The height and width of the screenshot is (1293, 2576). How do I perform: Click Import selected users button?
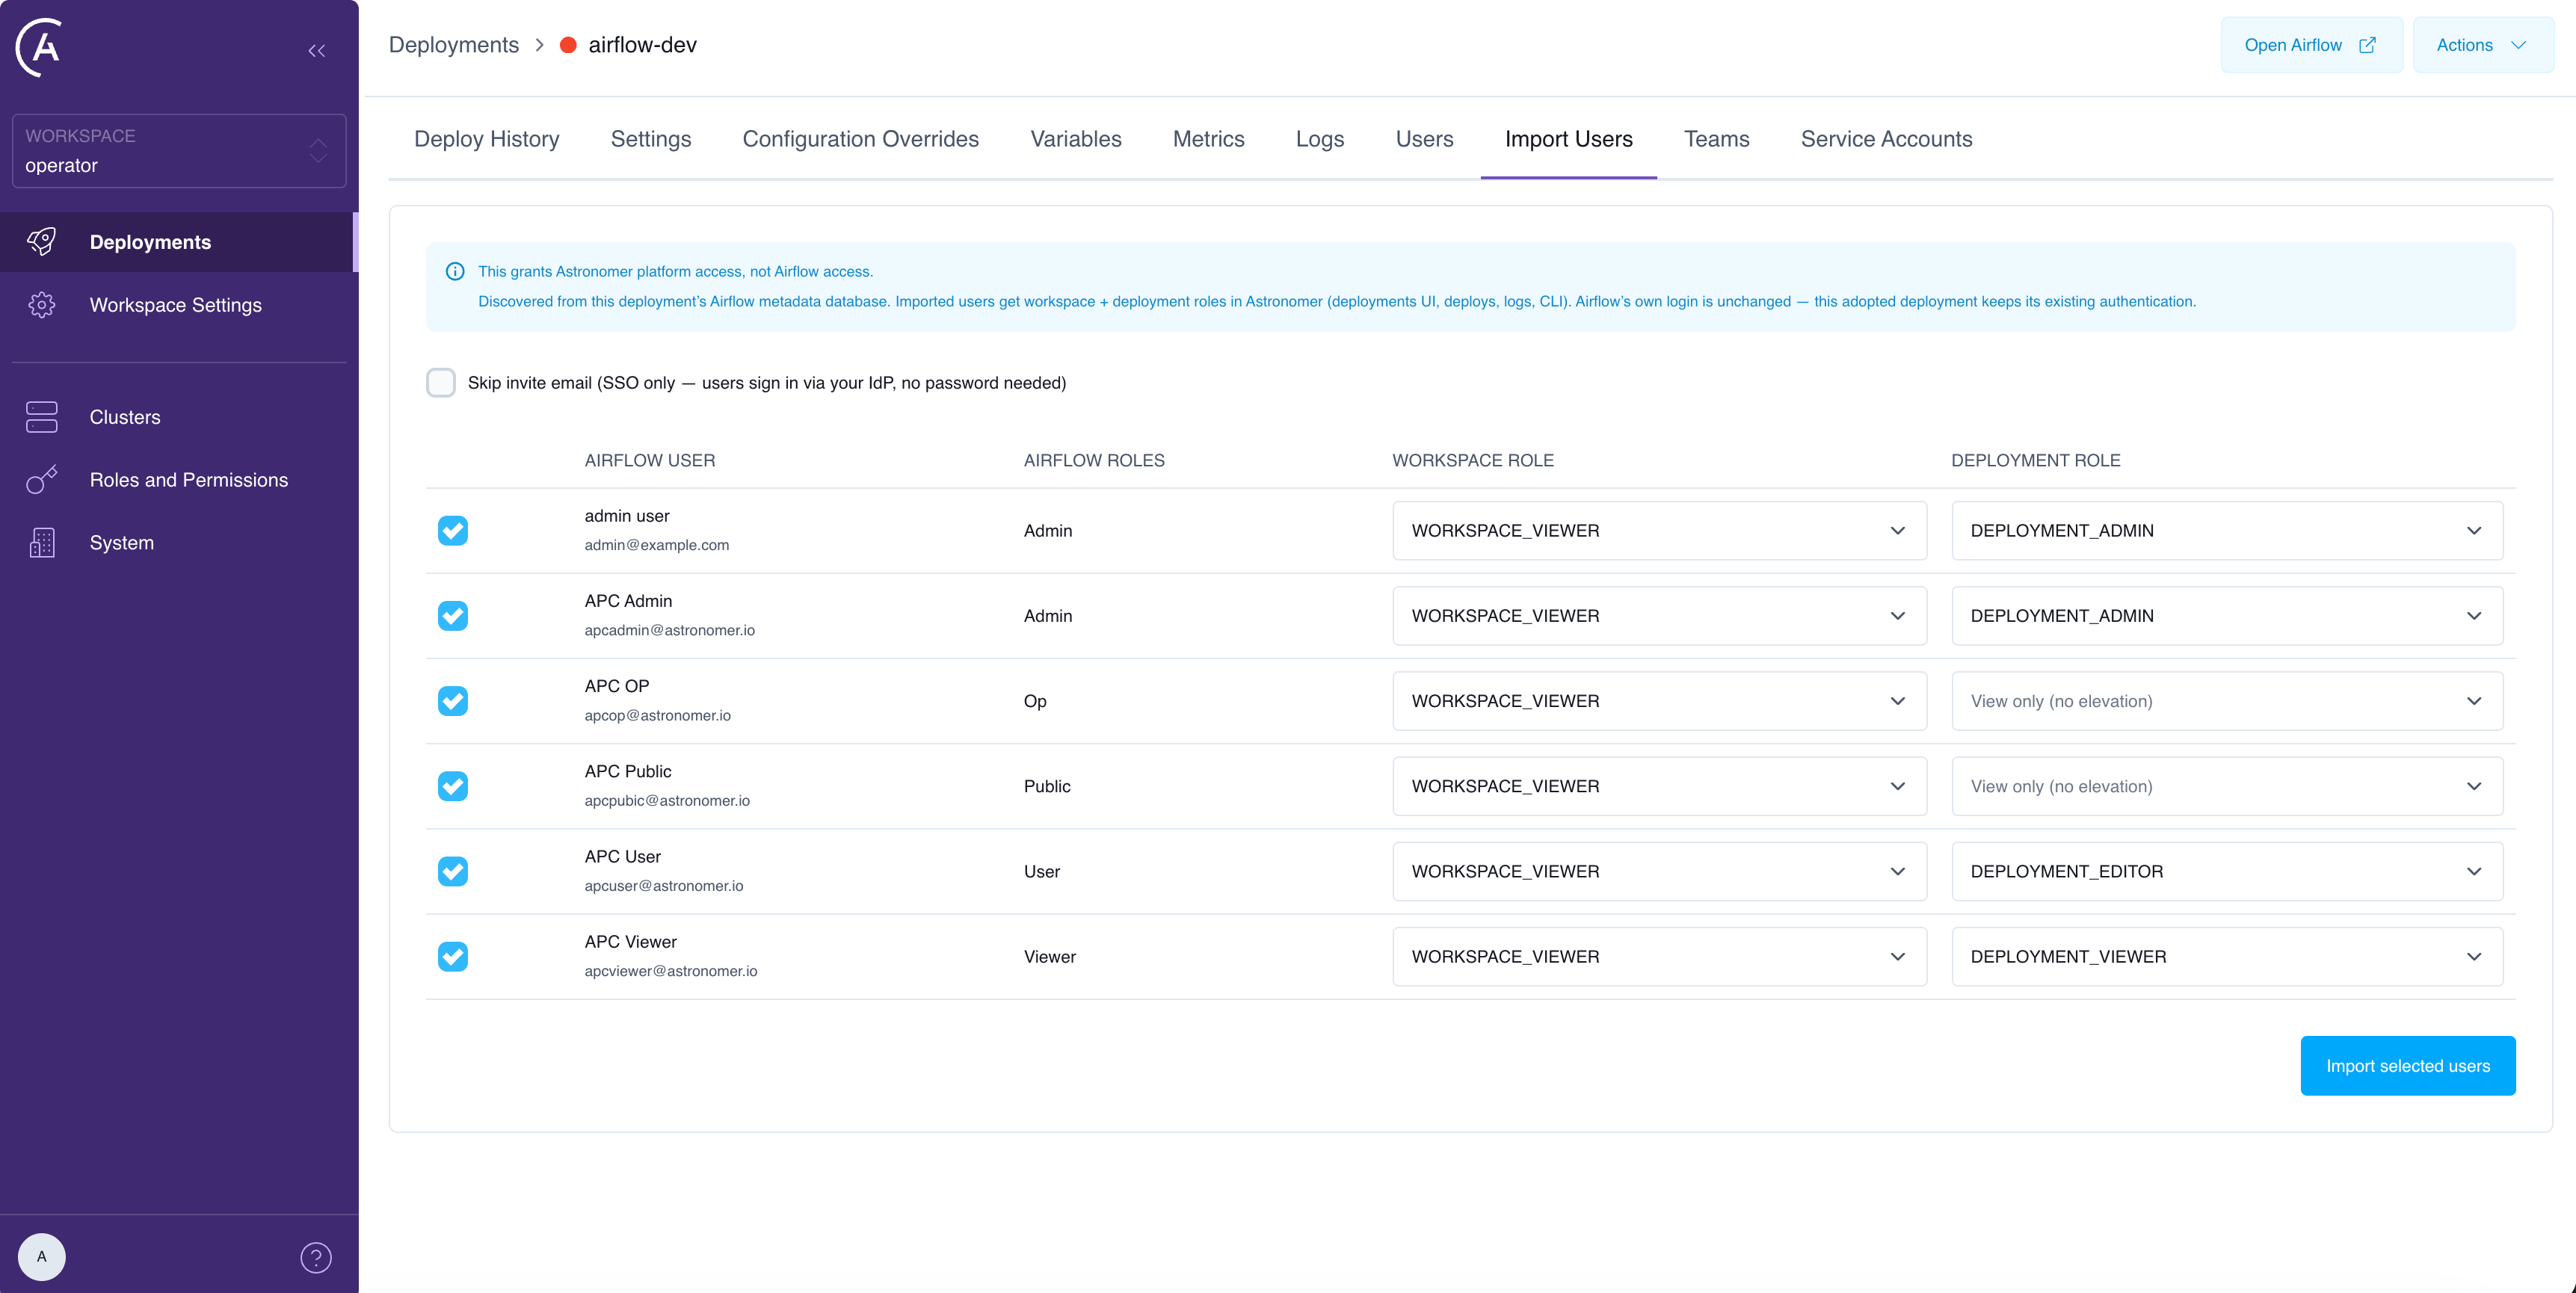(x=2407, y=1066)
